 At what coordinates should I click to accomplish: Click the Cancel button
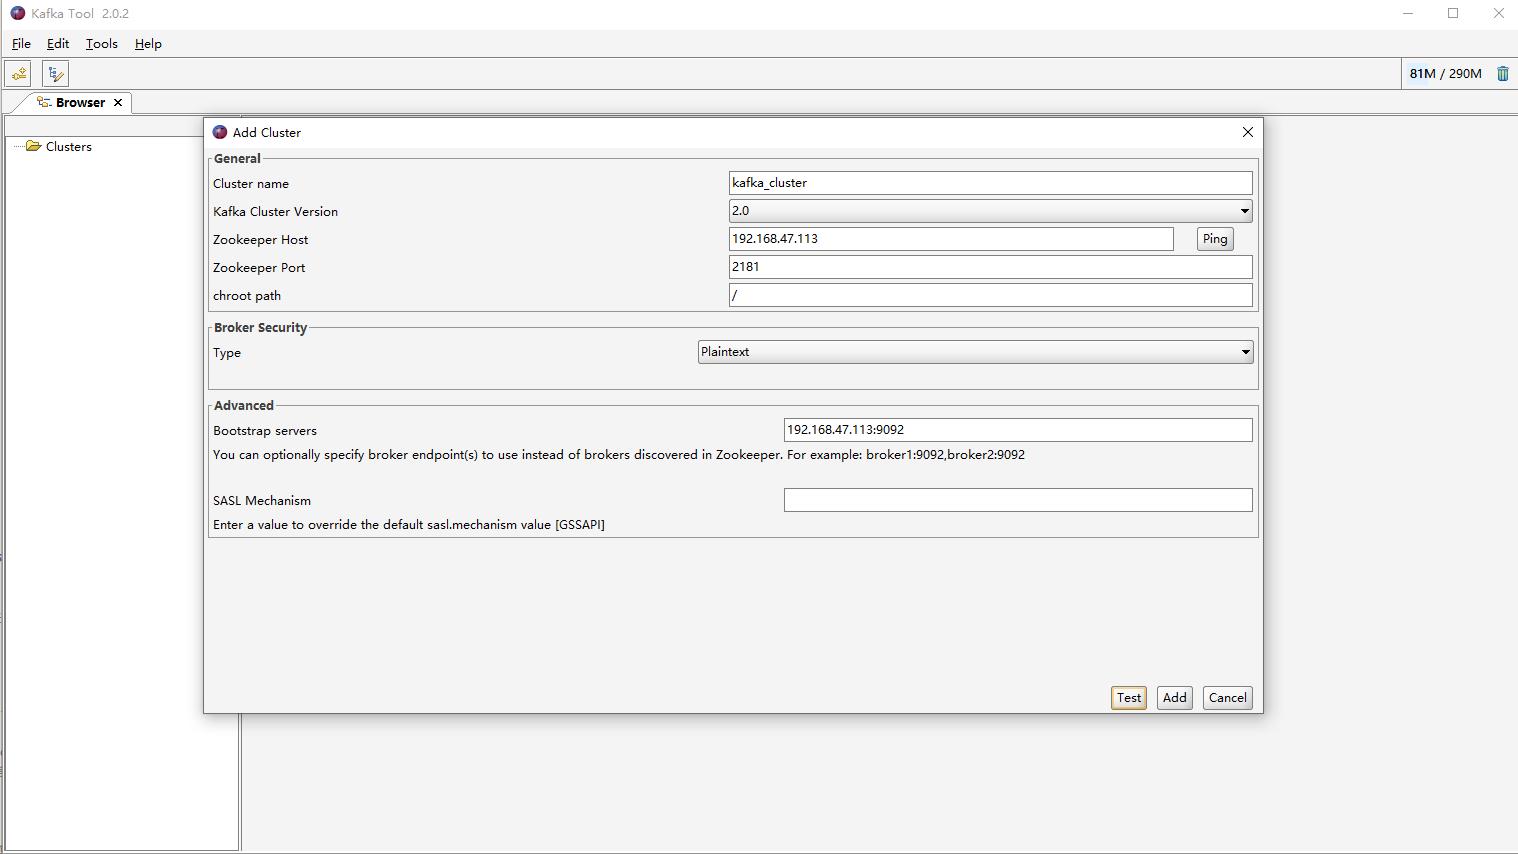click(1227, 698)
